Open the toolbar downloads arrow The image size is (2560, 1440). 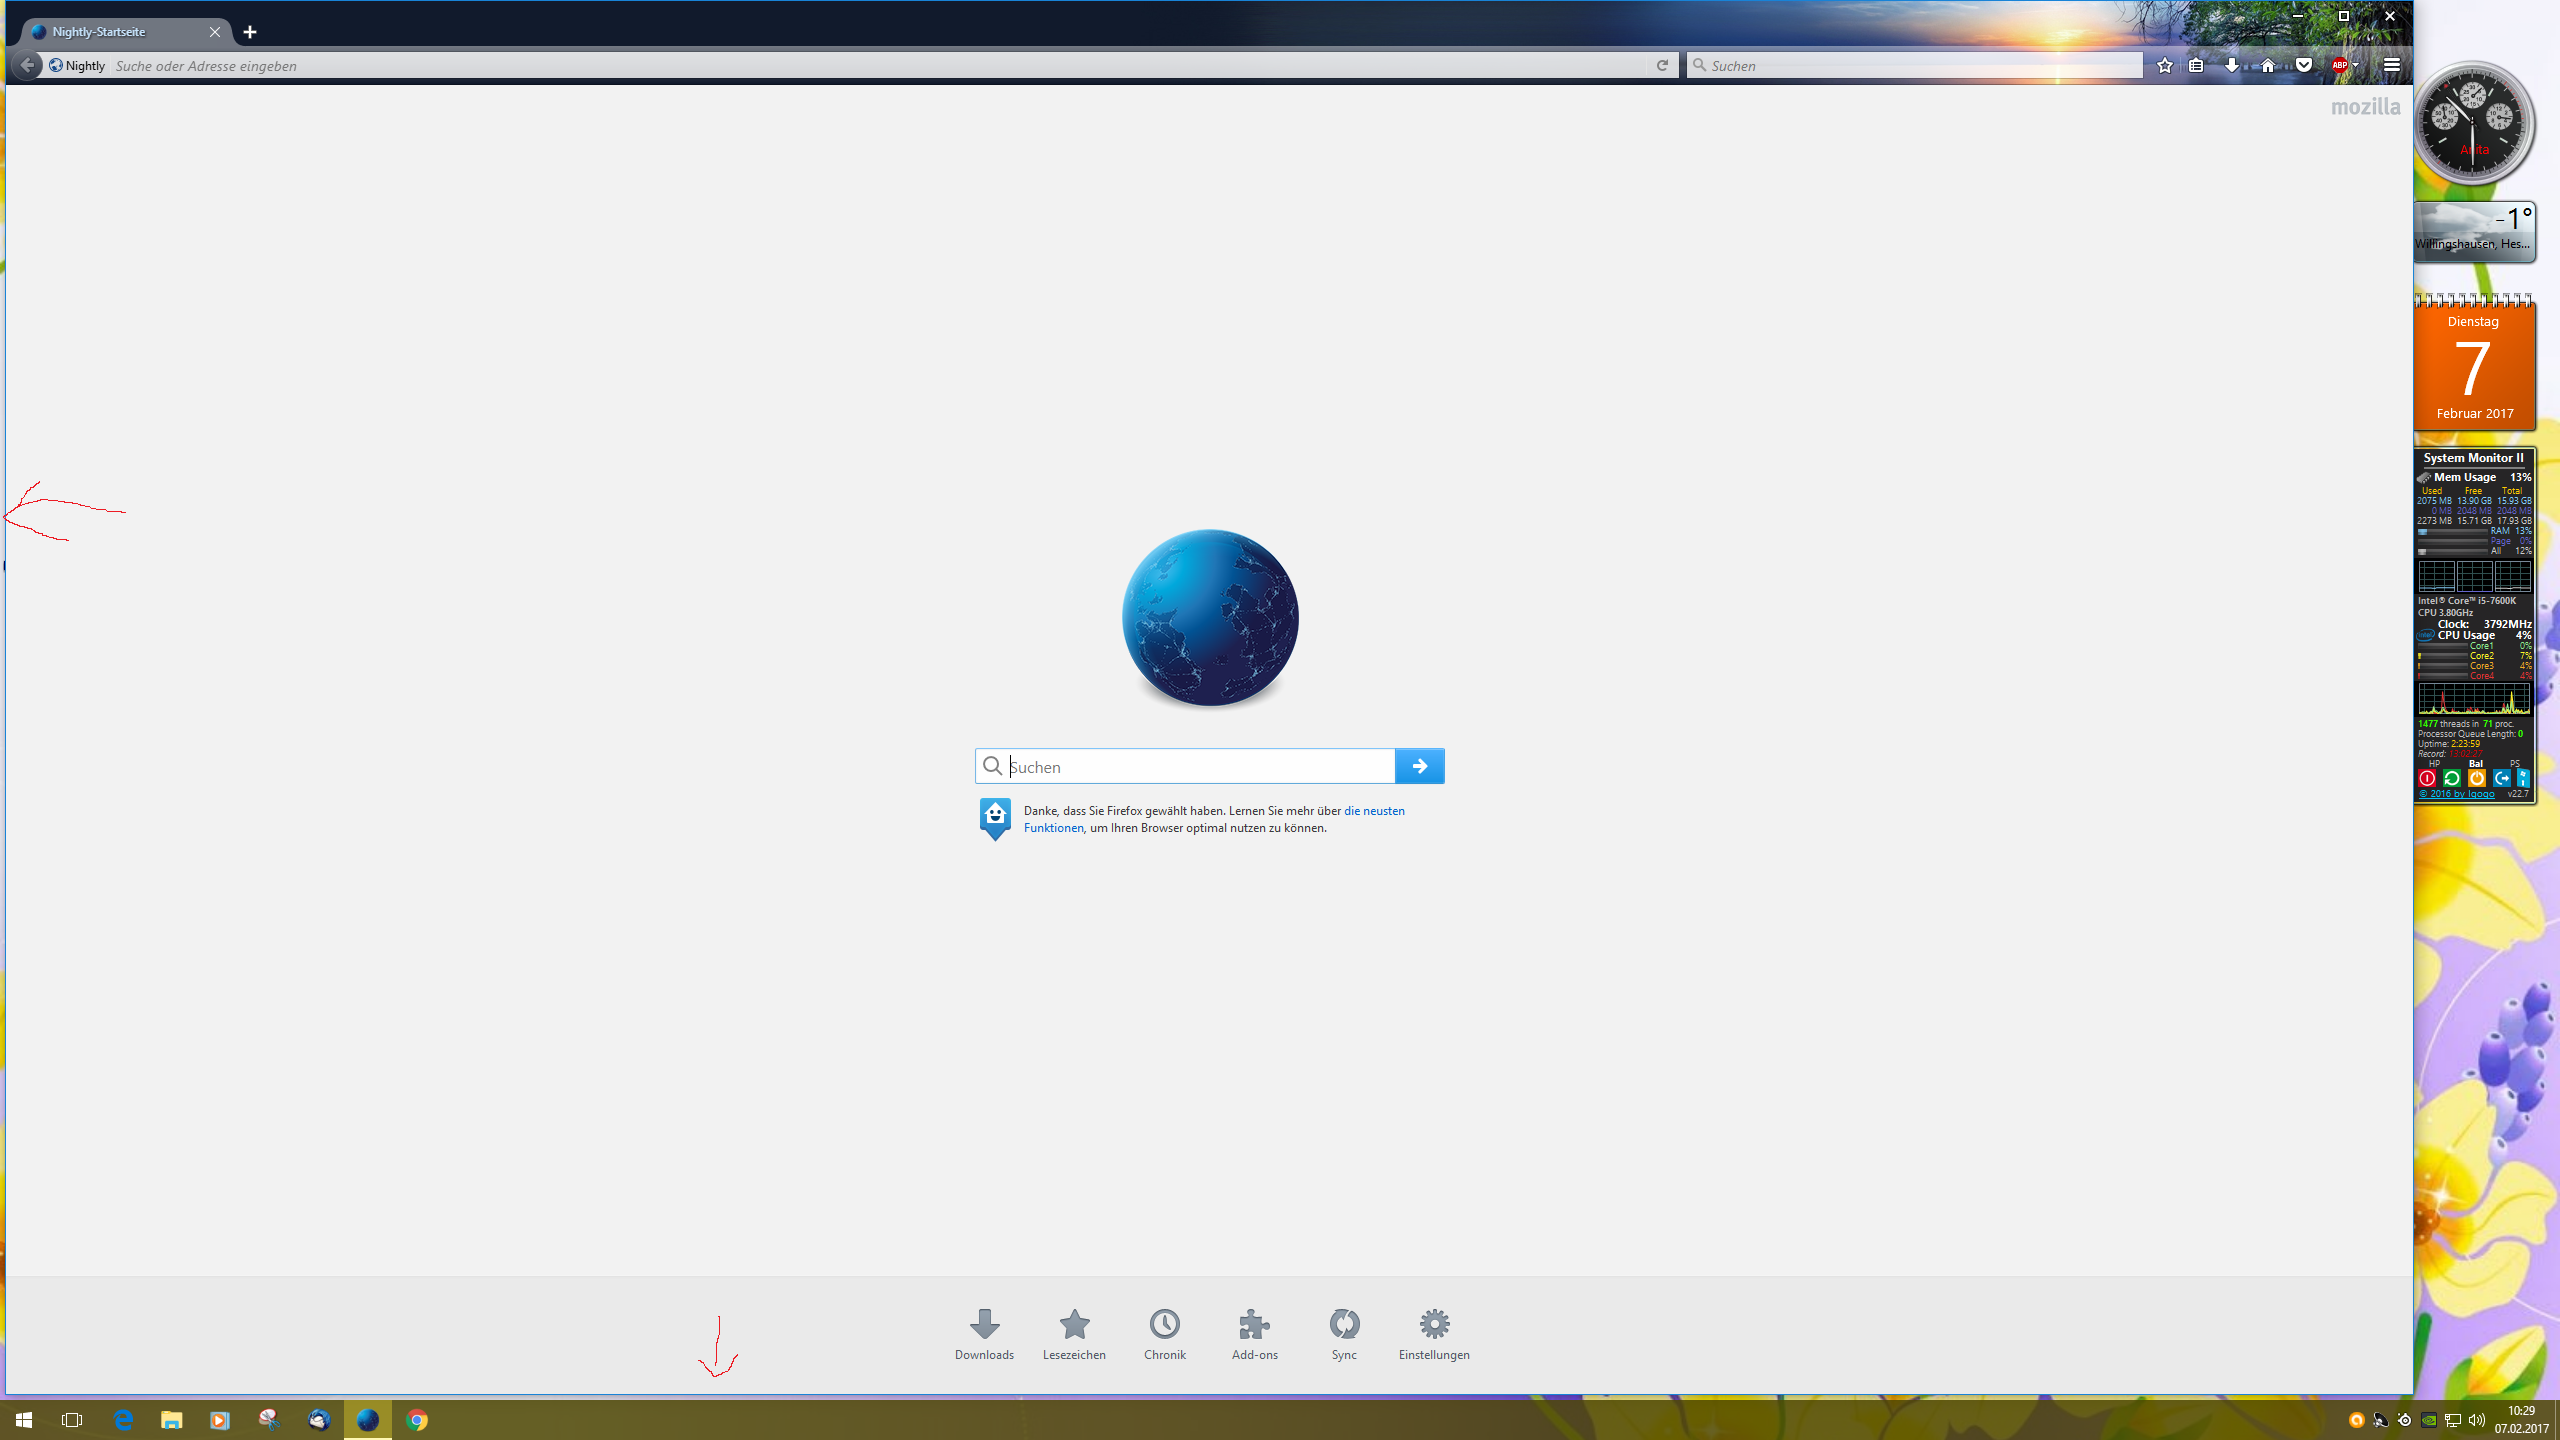tap(2232, 66)
